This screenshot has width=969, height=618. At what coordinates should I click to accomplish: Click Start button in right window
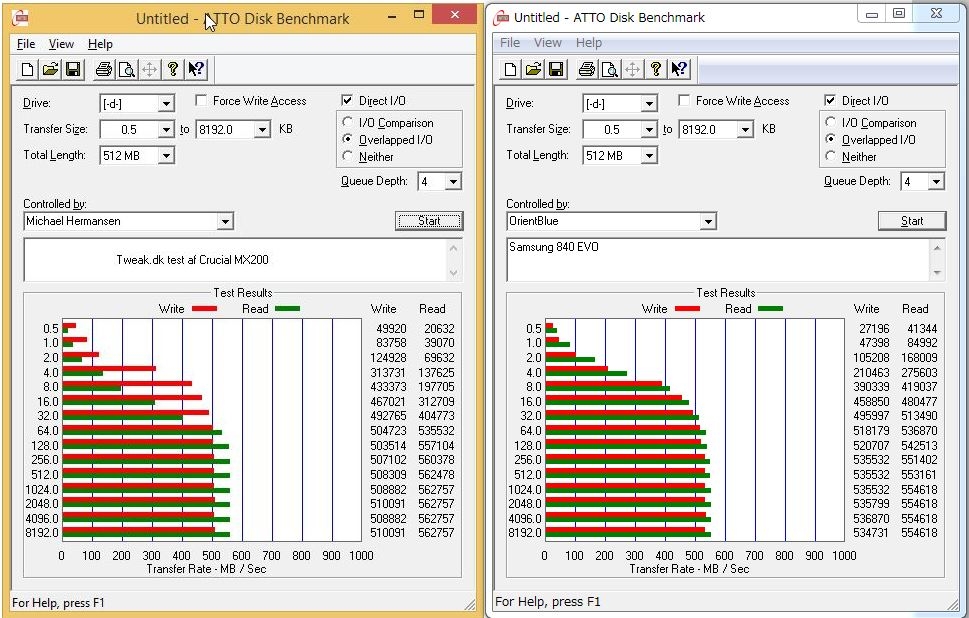click(x=912, y=221)
